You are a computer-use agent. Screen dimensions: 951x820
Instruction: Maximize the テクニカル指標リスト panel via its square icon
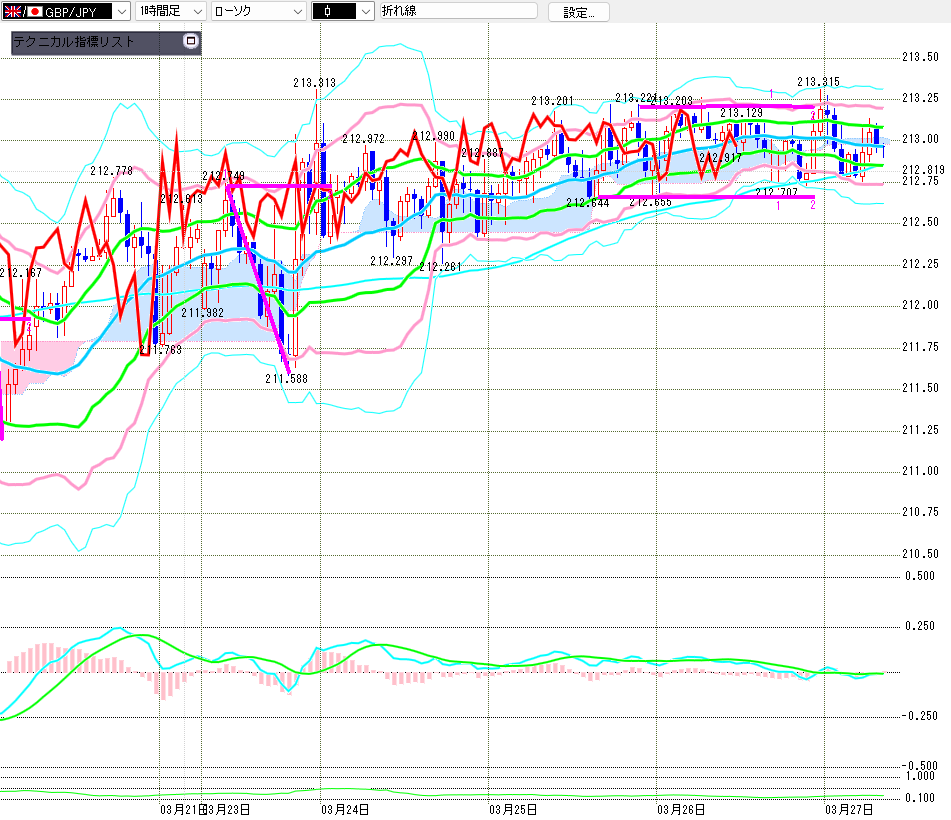click(x=192, y=42)
